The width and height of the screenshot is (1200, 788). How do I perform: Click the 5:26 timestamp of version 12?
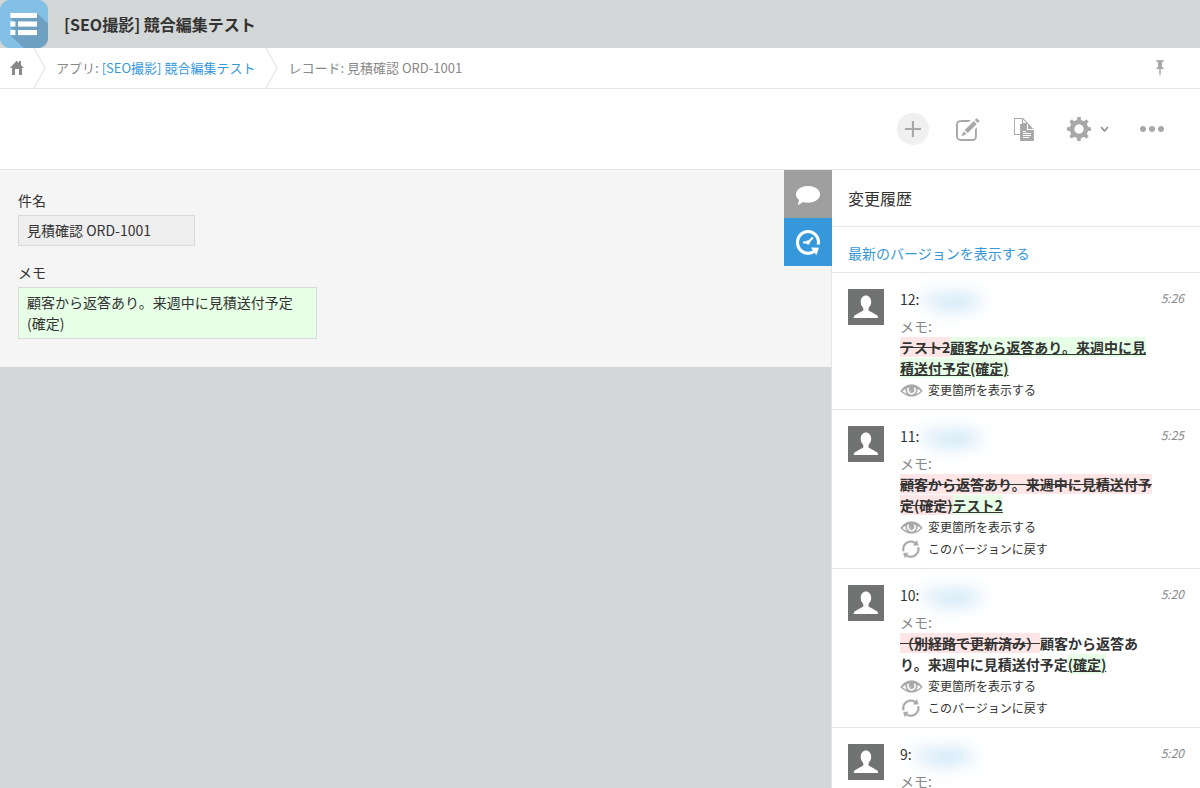click(x=1173, y=298)
